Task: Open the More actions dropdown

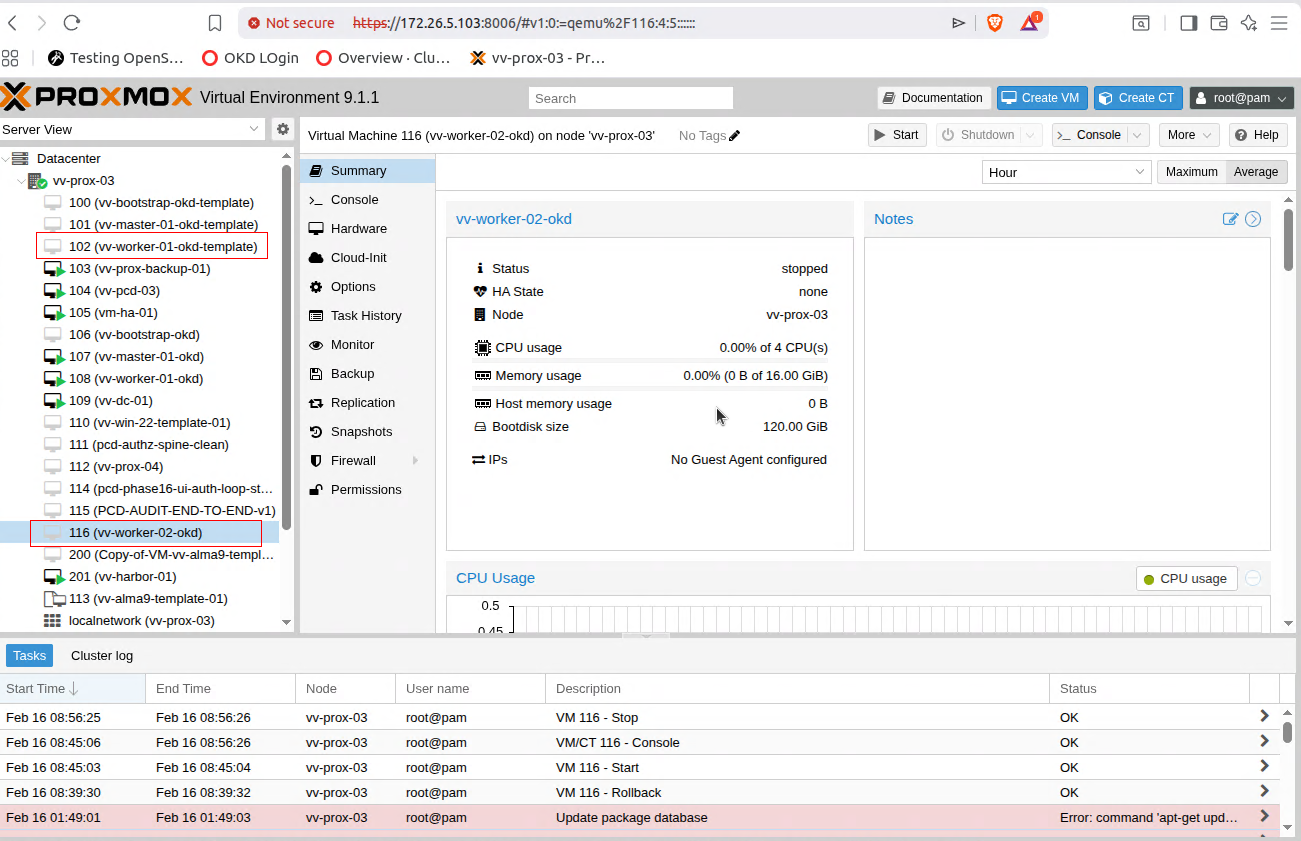Action: pyautogui.click(x=1188, y=135)
